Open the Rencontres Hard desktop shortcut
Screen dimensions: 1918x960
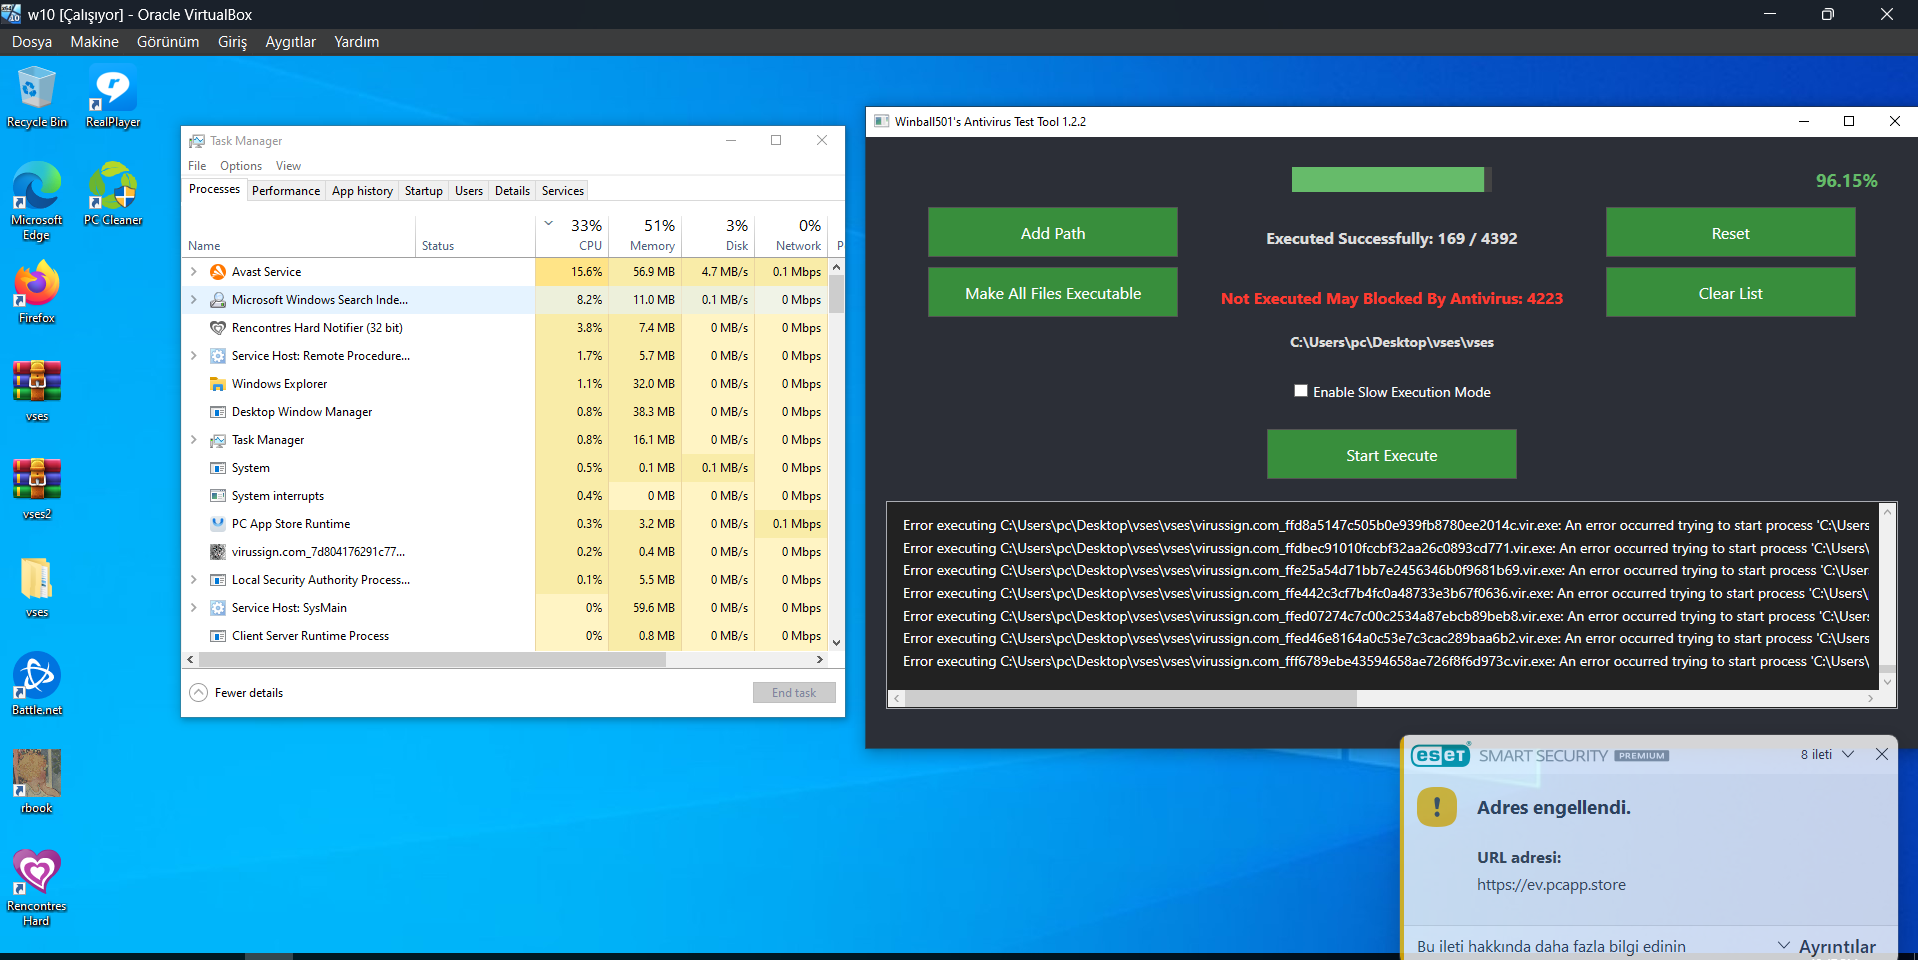pyautogui.click(x=37, y=888)
